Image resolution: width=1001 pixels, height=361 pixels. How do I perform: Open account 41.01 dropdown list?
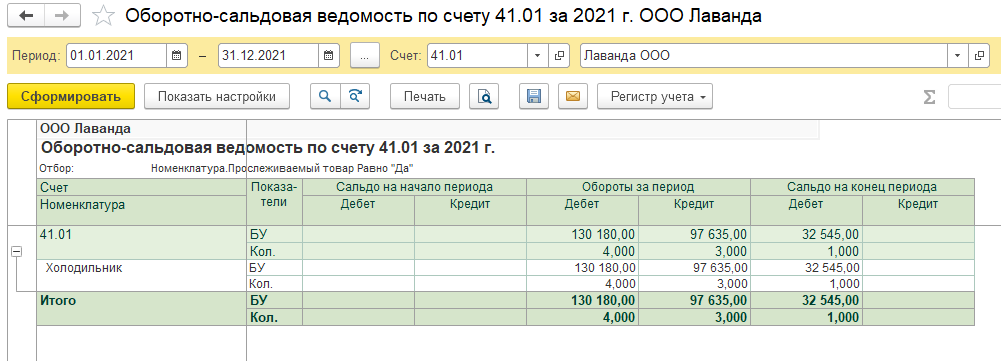click(x=537, y=56)
